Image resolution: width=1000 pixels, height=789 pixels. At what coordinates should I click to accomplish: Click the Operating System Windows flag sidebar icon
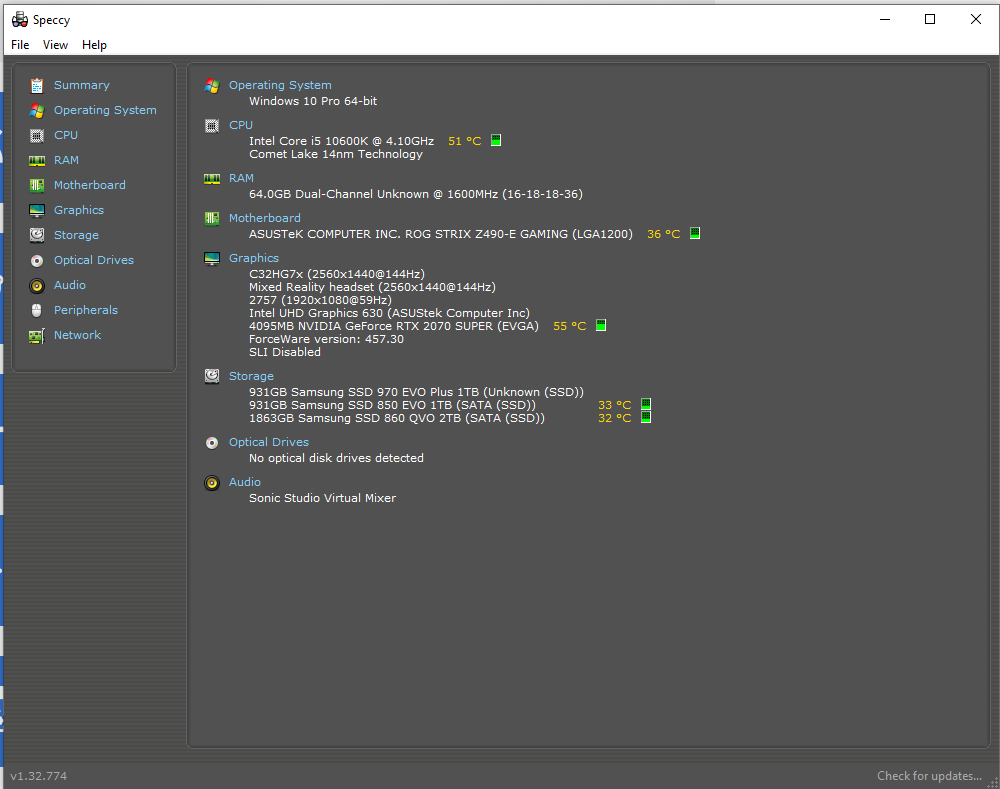point(37,110)
